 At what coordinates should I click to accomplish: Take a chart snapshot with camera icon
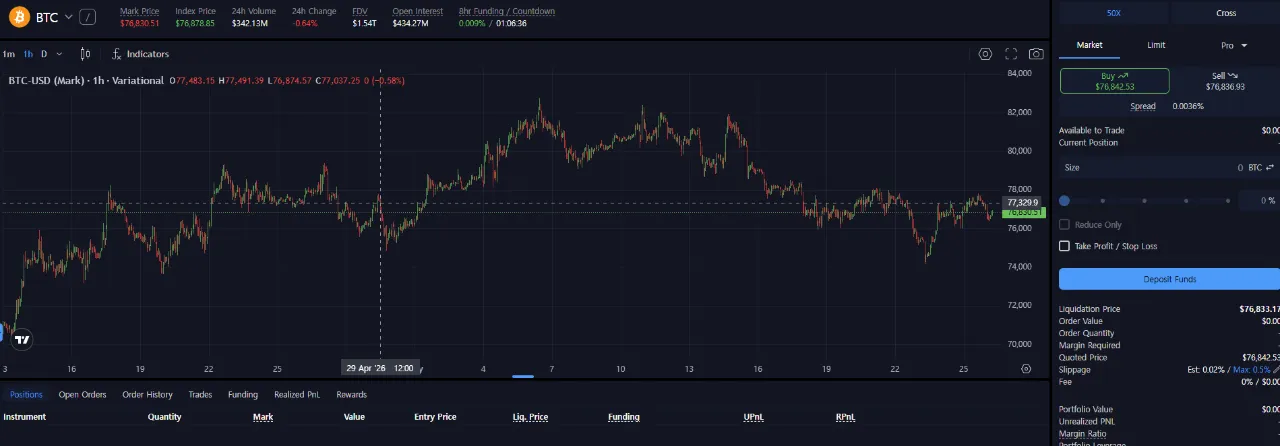point(1037,54)
